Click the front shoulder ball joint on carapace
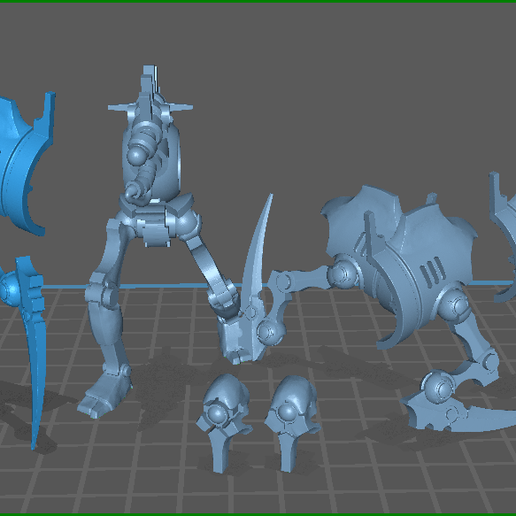Viewport: 516px width, 516px height. [341, 274]
